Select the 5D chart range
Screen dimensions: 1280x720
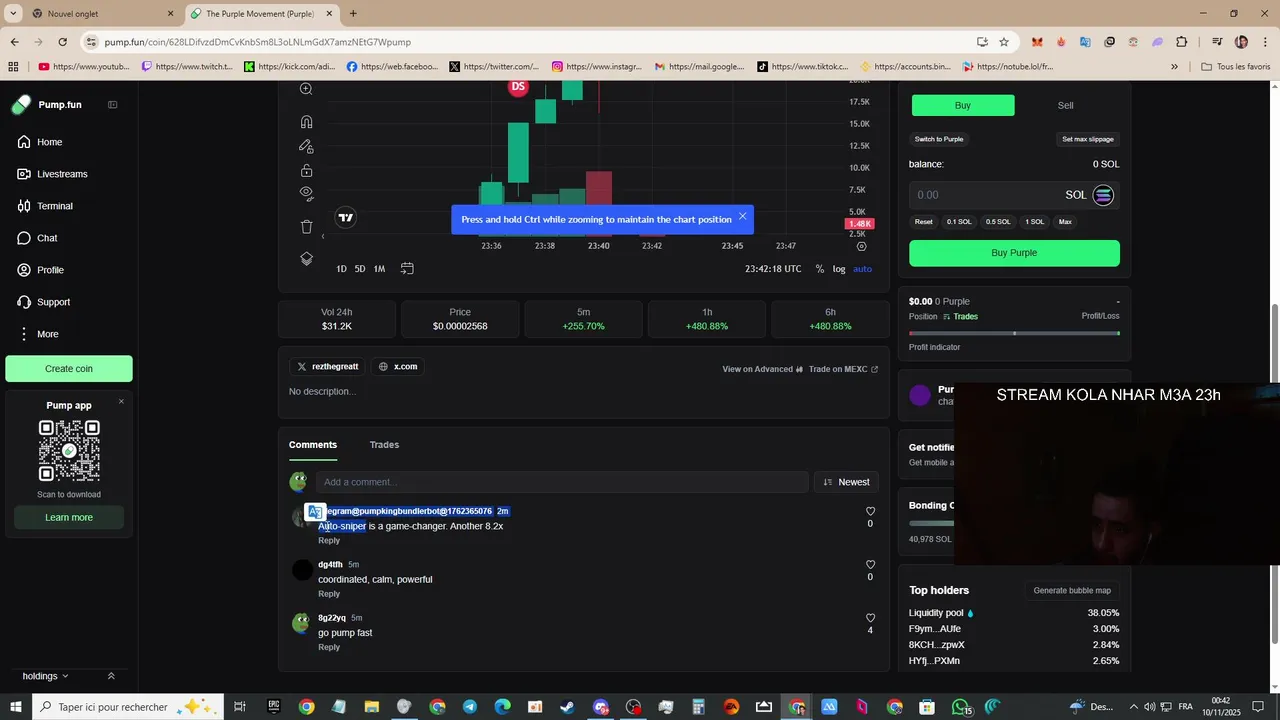pyautogui.click(x=360, y=269)
